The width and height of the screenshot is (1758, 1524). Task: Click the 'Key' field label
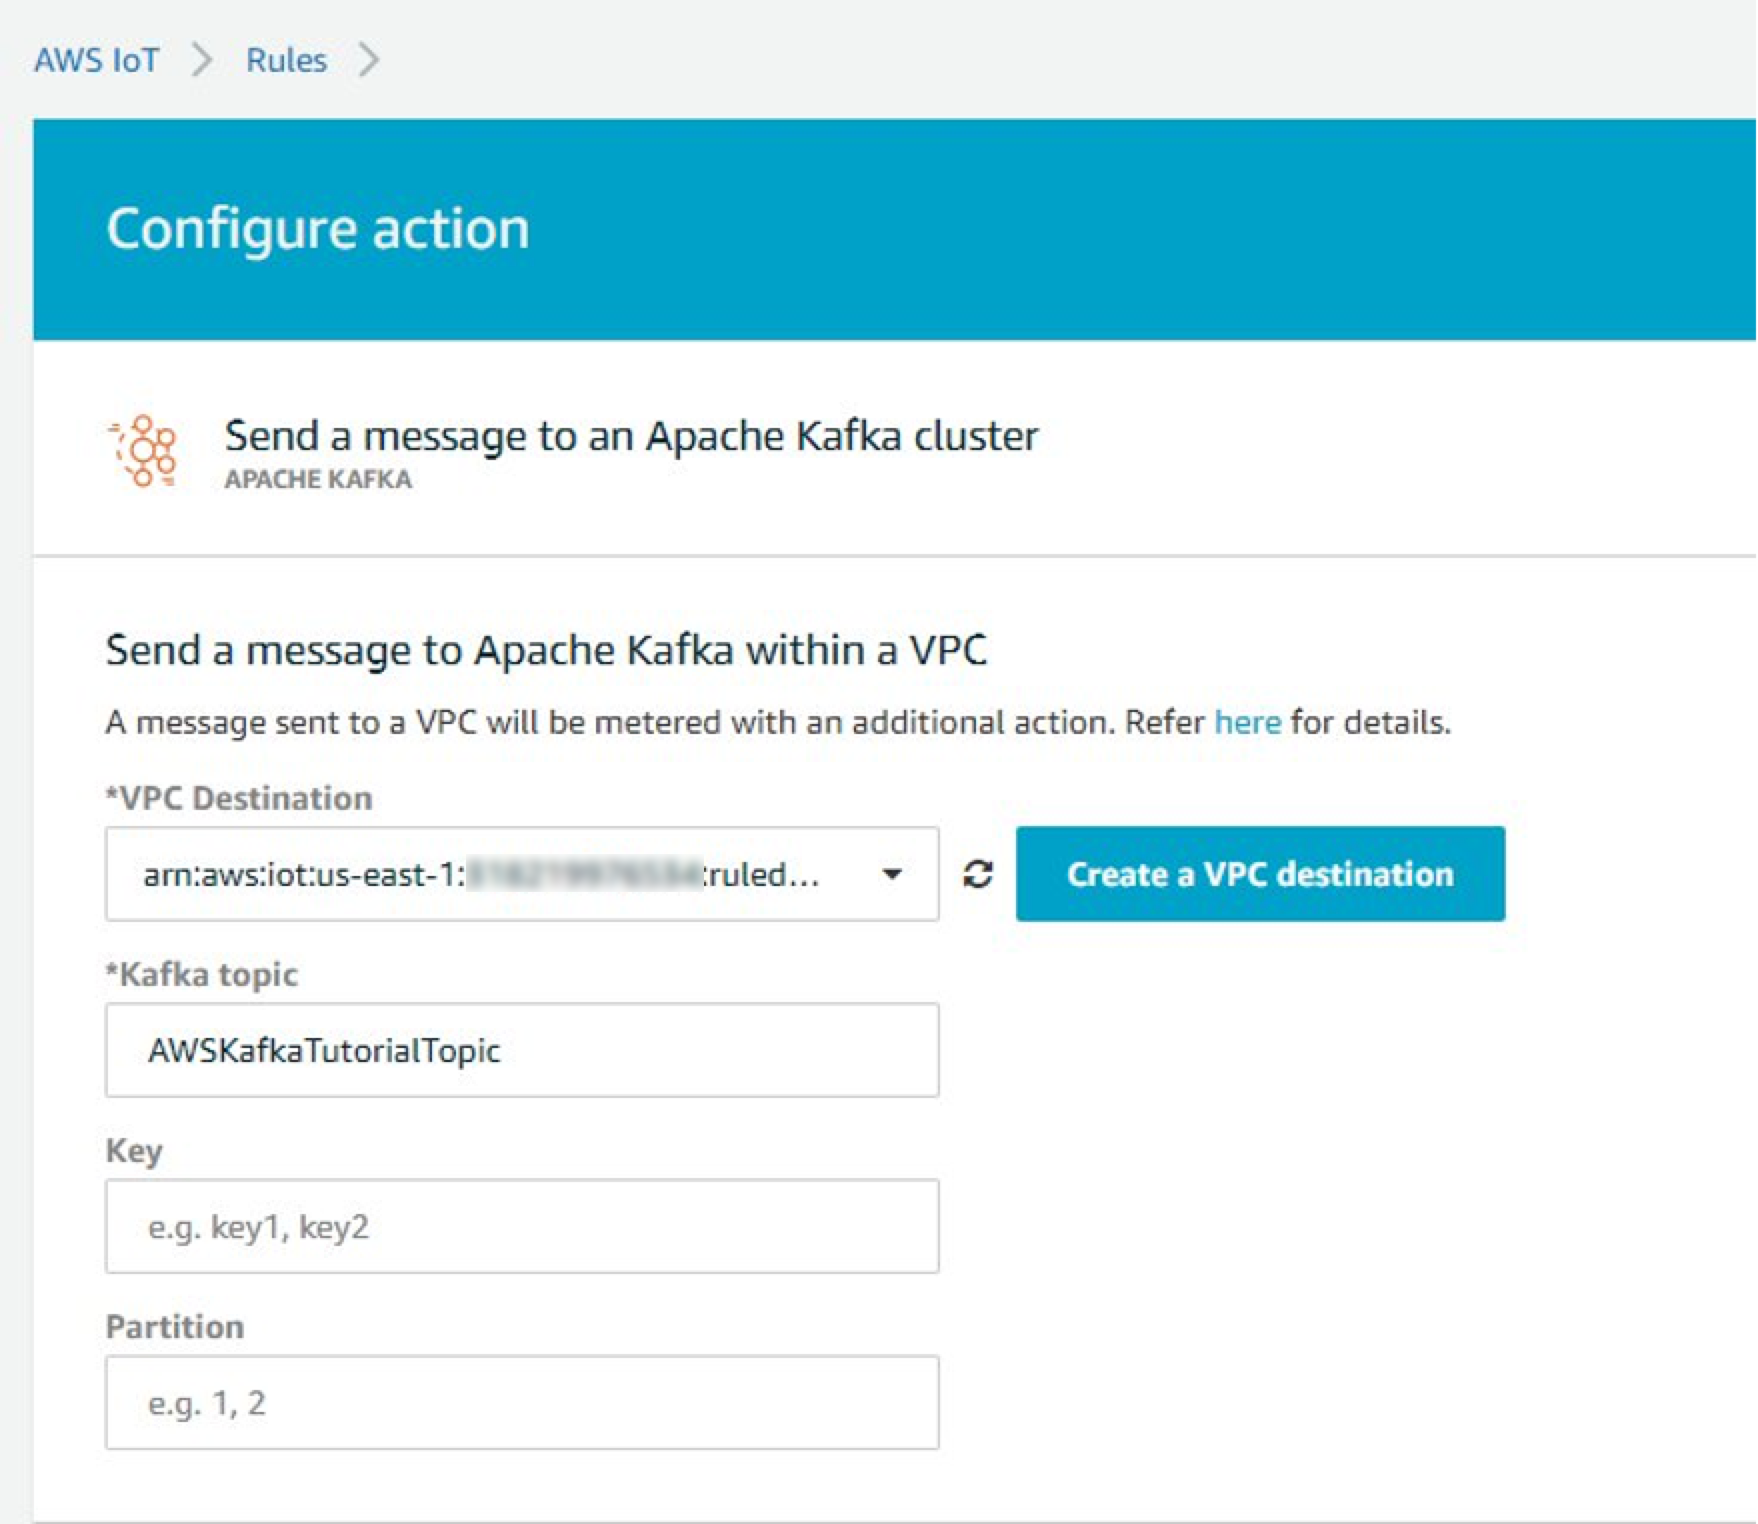click(134, 1151)
